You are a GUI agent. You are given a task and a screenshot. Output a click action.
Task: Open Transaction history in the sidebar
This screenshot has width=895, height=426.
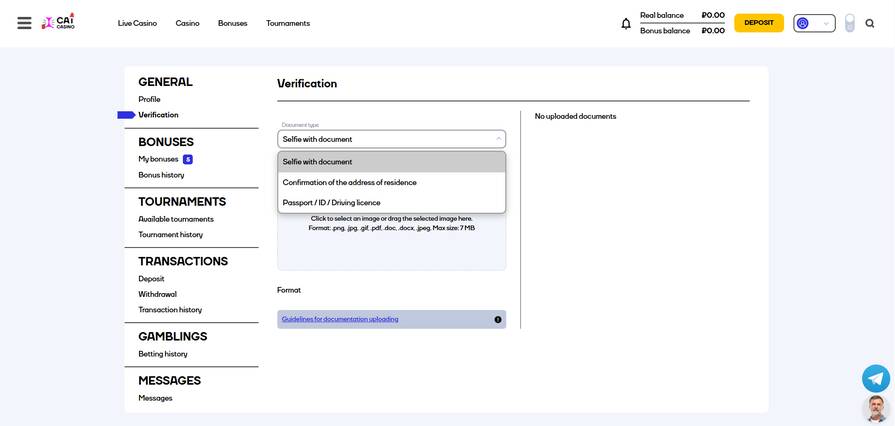(x=170, y=310)
